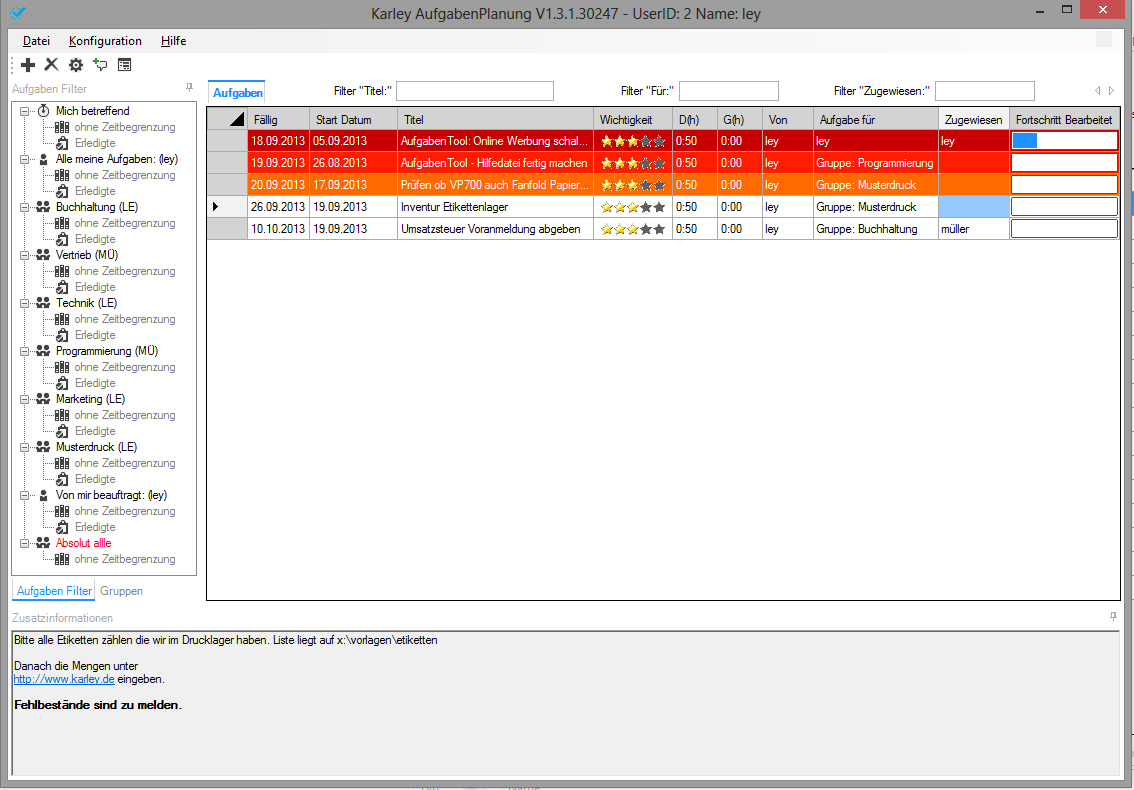Click the application checkmark icon in title bar
Viewport: 1134px width, 790px height.
17,12
